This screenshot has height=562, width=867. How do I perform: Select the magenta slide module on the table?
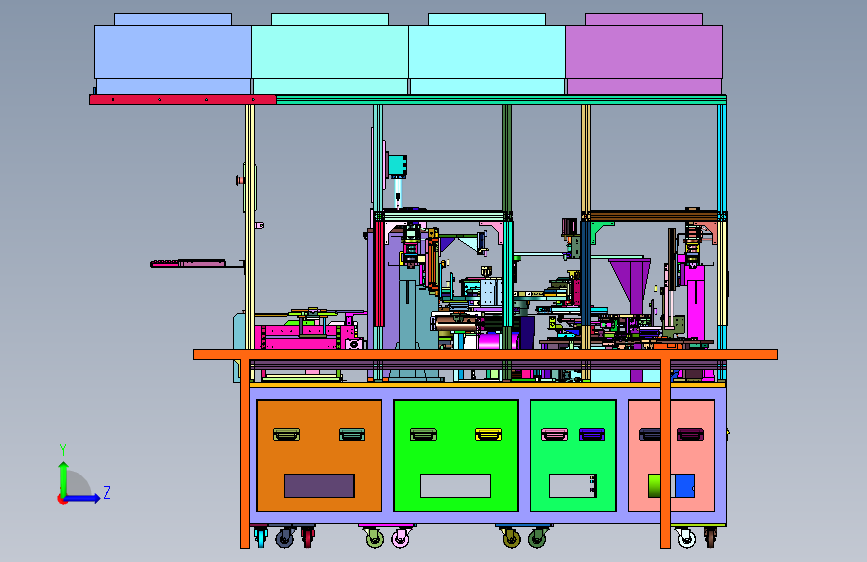tap(305, 337)
